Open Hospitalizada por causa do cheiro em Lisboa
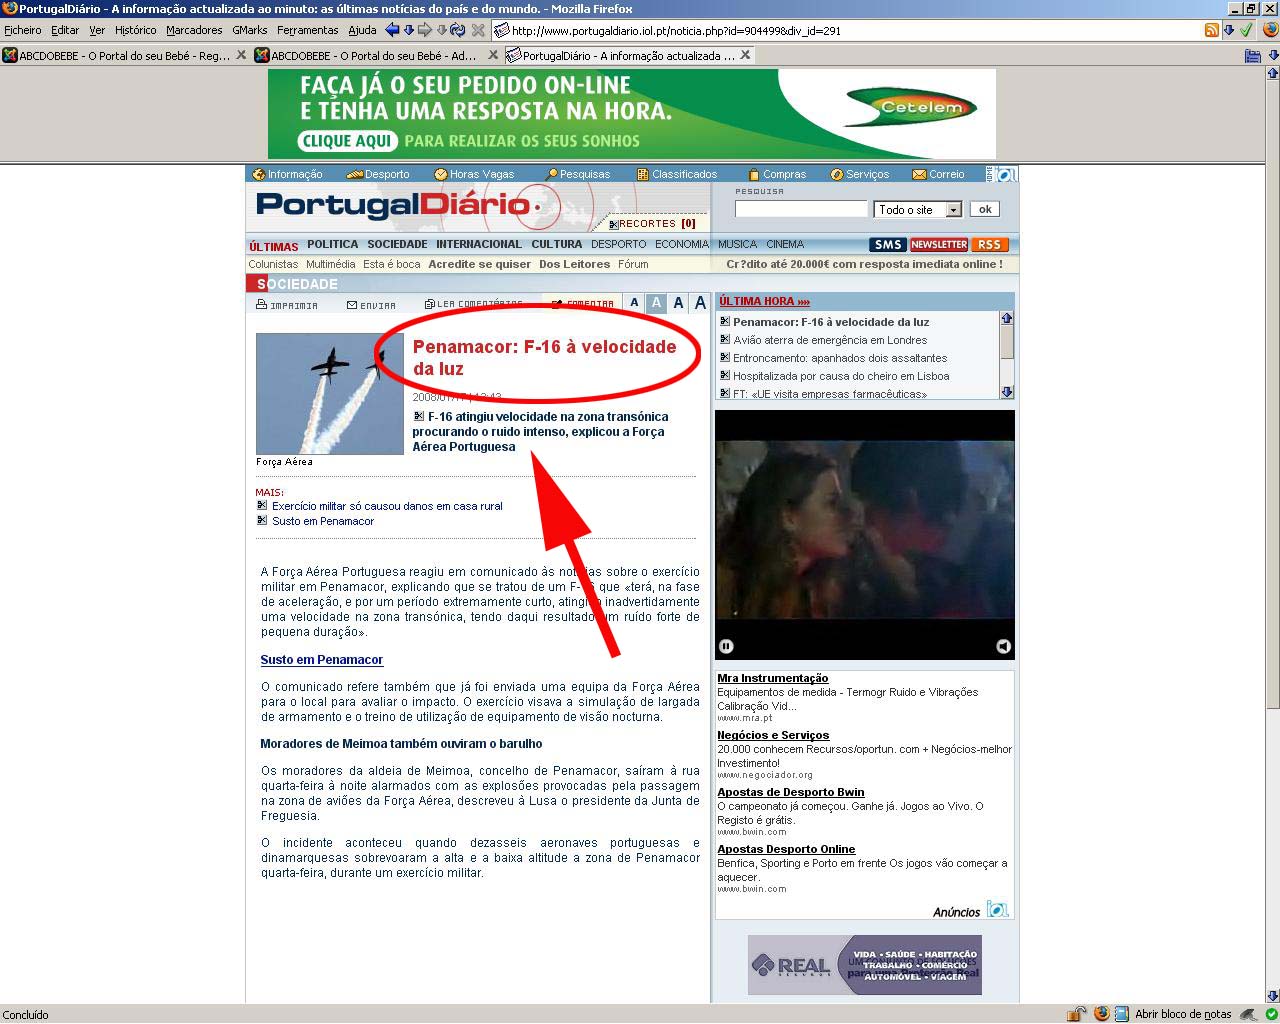Image resolution: width=1280 pixels, height=1024 pixels. (x=841, y=376)
